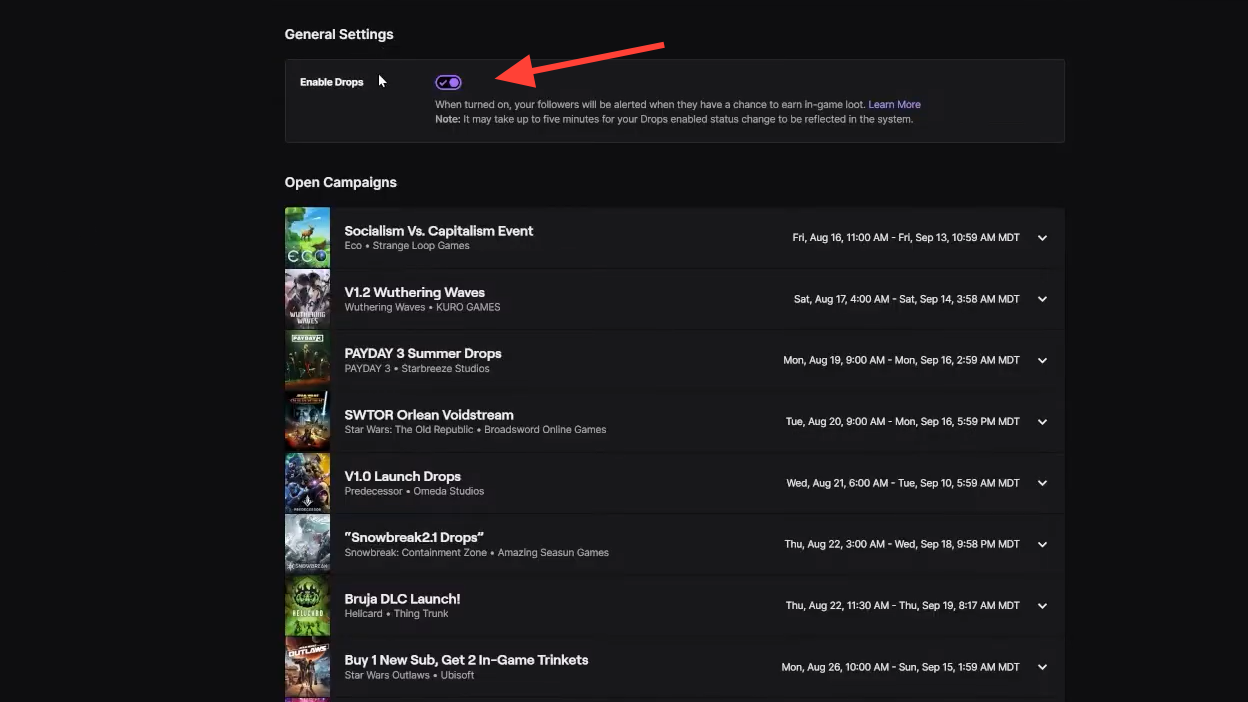This screenshot has width=1248, height=702.
Task: Click the Star Wars Outlaws cover thumbnail
Action: click(307, 667)
